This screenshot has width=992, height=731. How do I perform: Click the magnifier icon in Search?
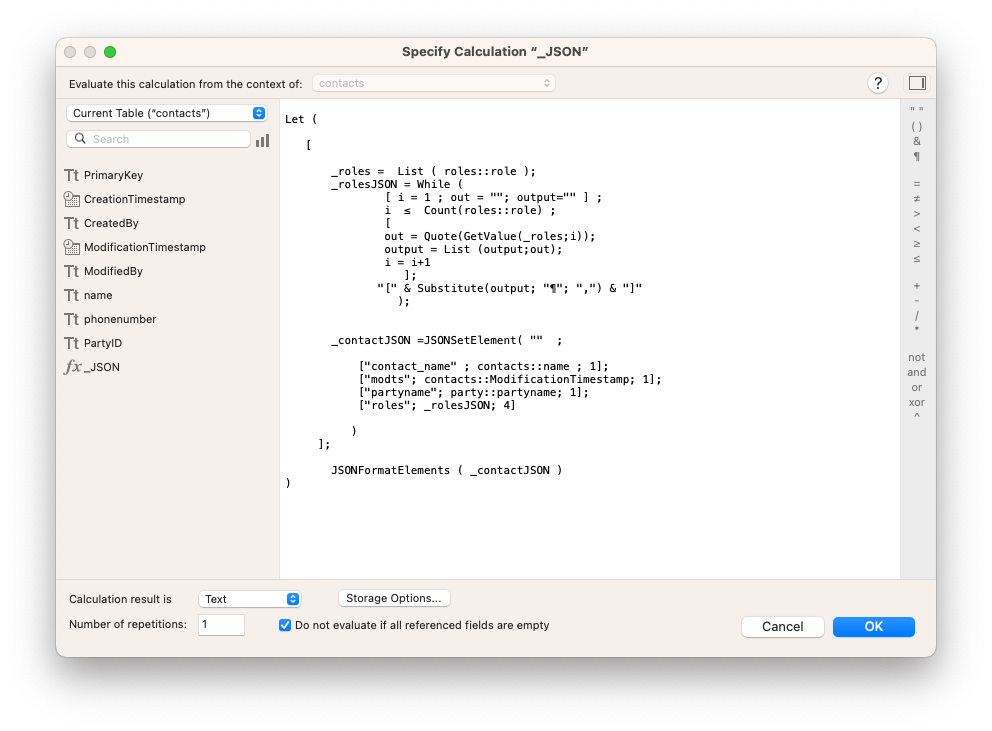[x=80, y=139]
